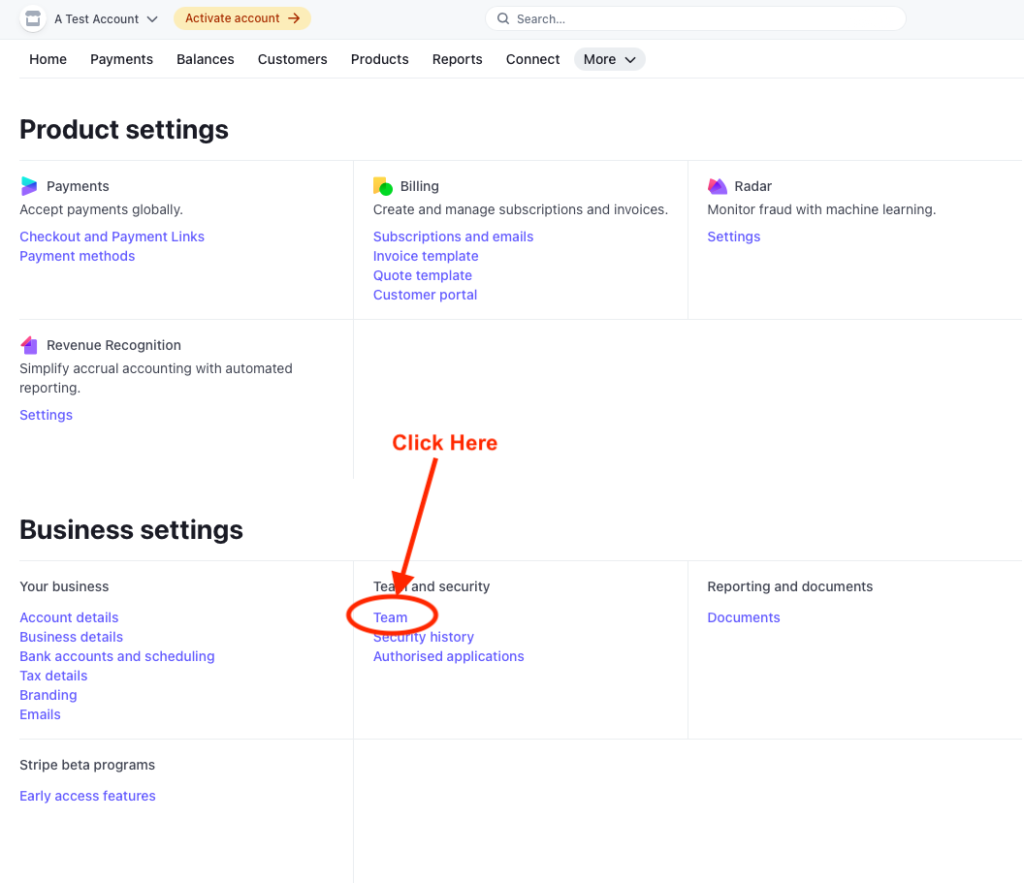Open the Invoice template link

click(x=425, y=256)
